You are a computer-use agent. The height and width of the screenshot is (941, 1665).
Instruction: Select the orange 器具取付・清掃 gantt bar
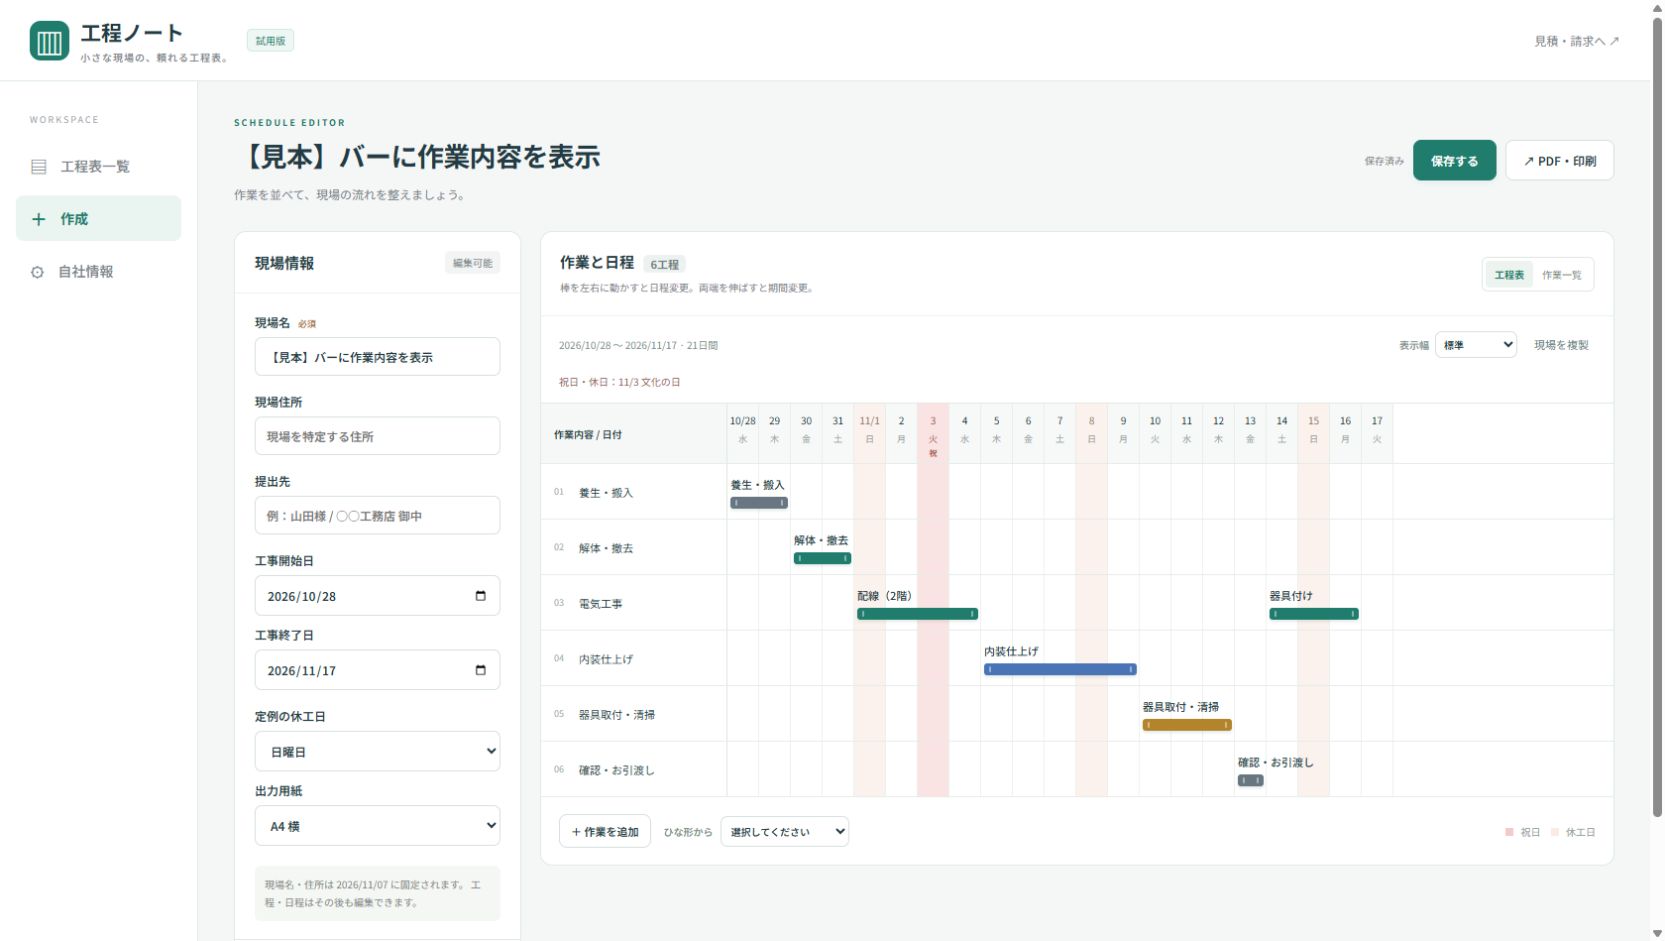[1187, 725]
